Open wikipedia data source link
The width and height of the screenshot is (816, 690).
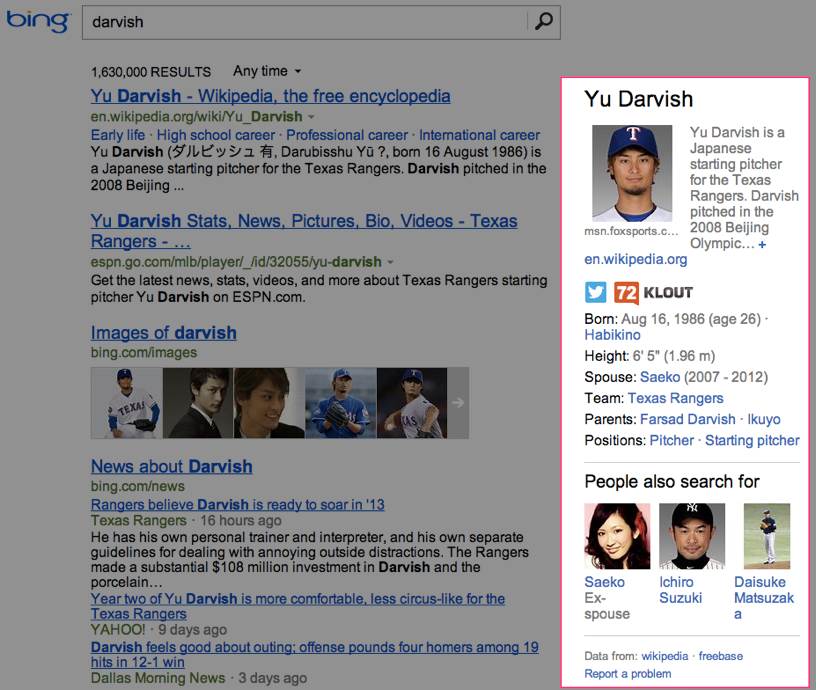coord(665,656)
